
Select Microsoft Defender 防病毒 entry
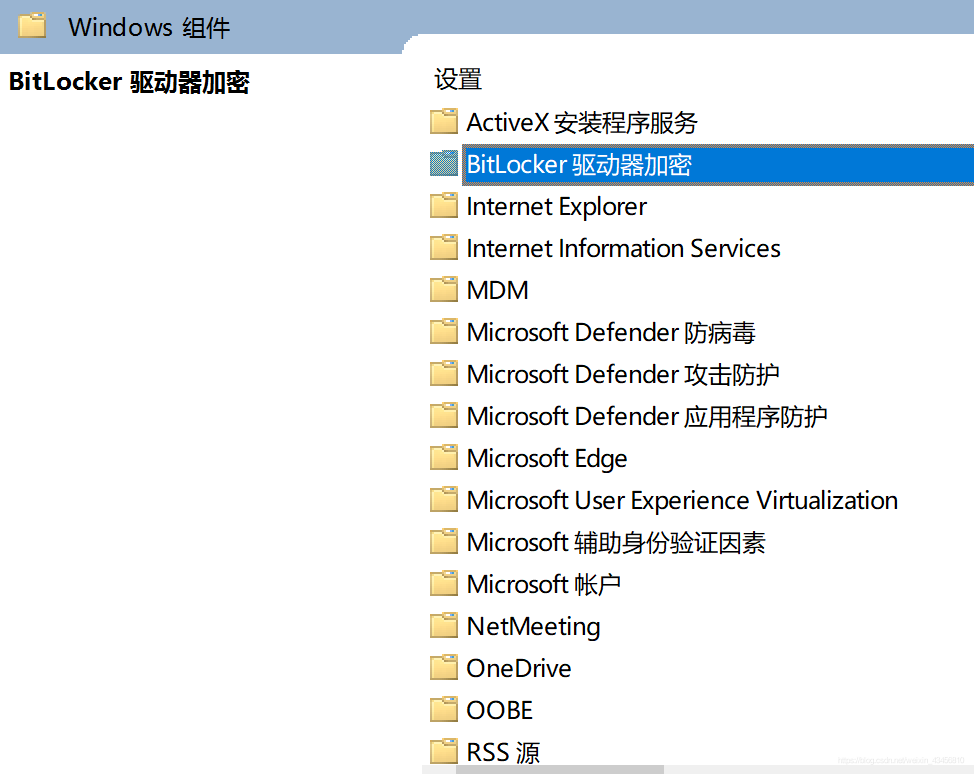(611, 332)
